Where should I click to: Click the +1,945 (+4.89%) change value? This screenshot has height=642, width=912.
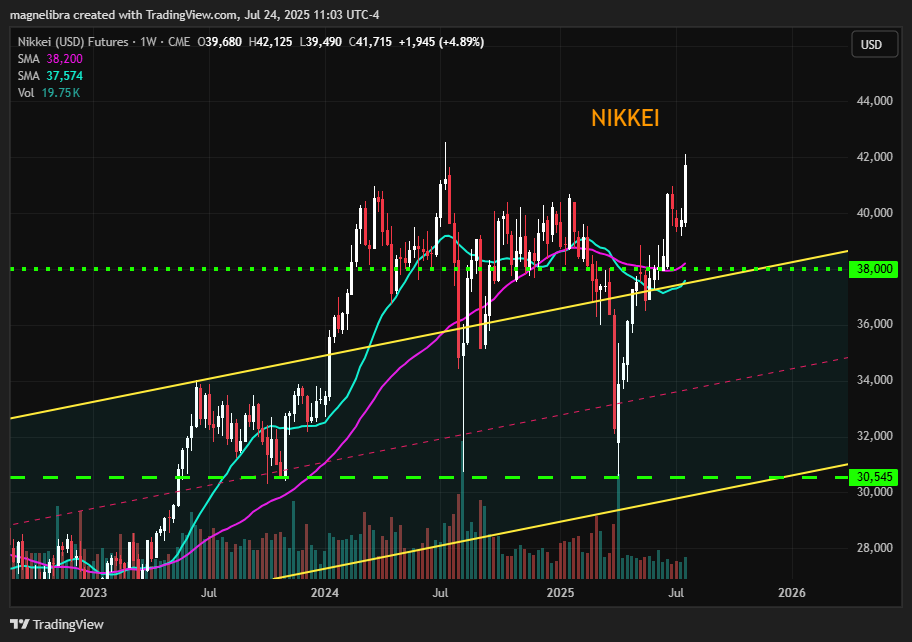click(441, 42)
